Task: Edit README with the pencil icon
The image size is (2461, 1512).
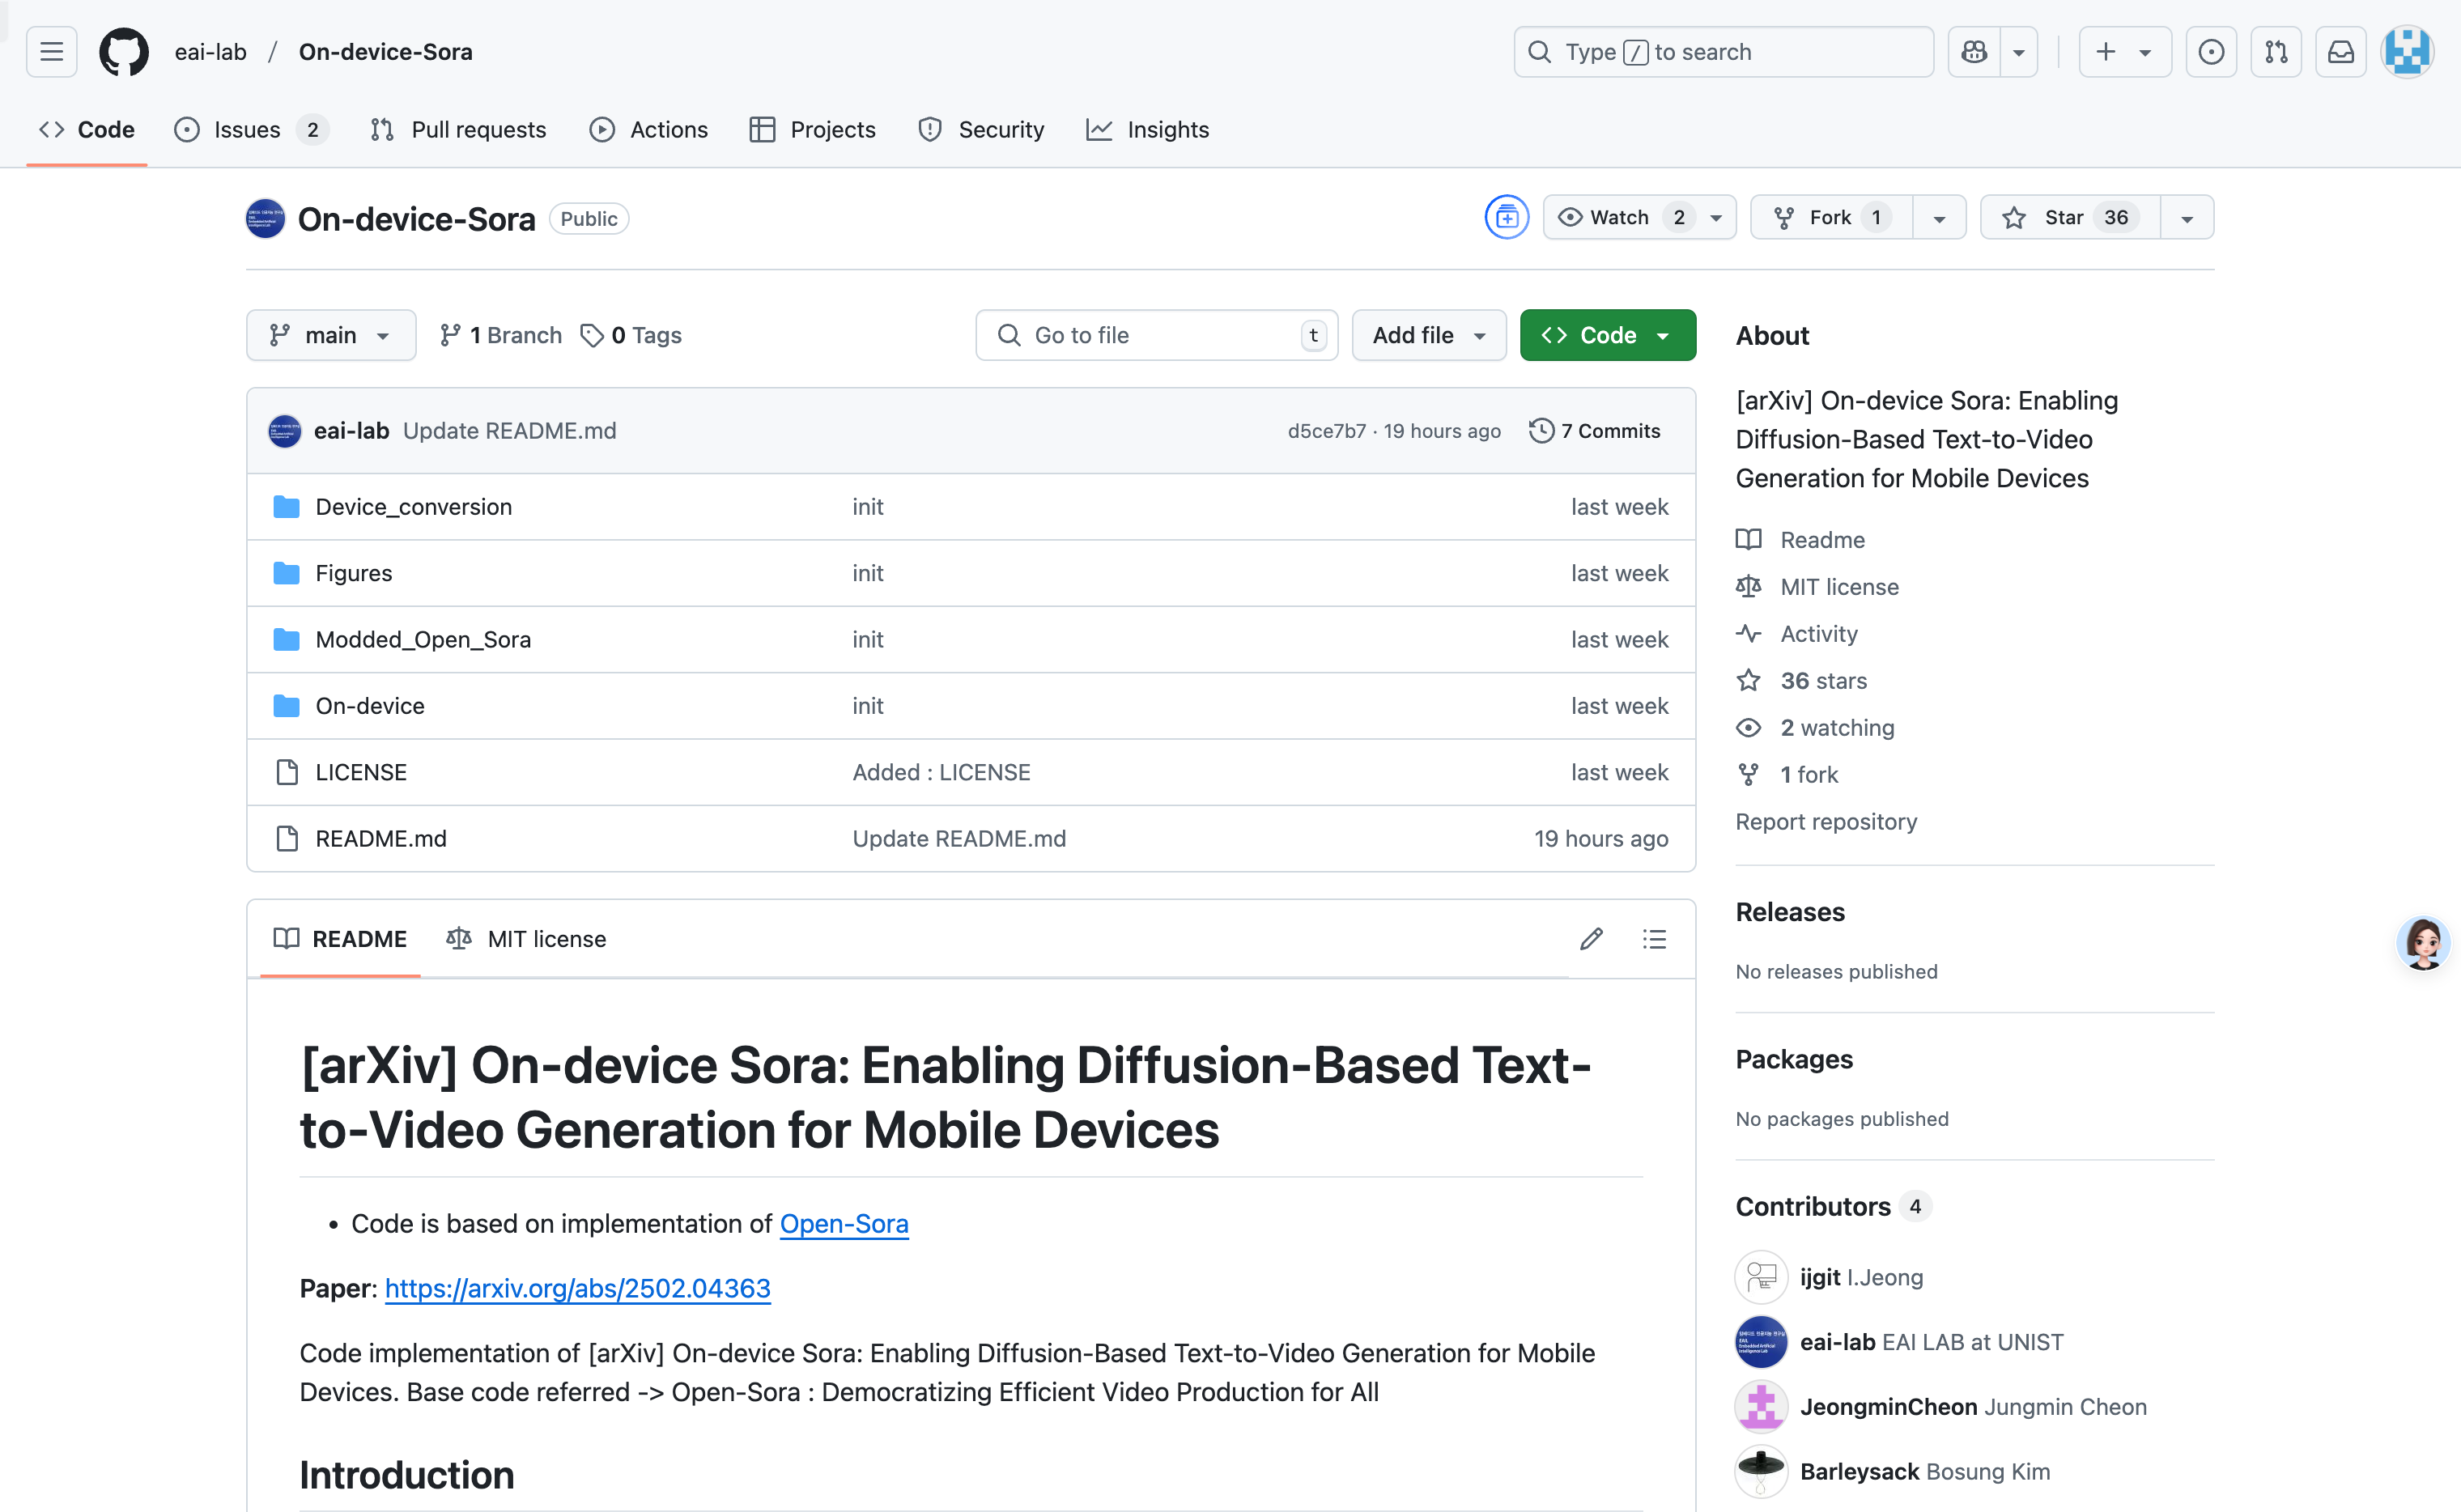Action: (1591, 939)
